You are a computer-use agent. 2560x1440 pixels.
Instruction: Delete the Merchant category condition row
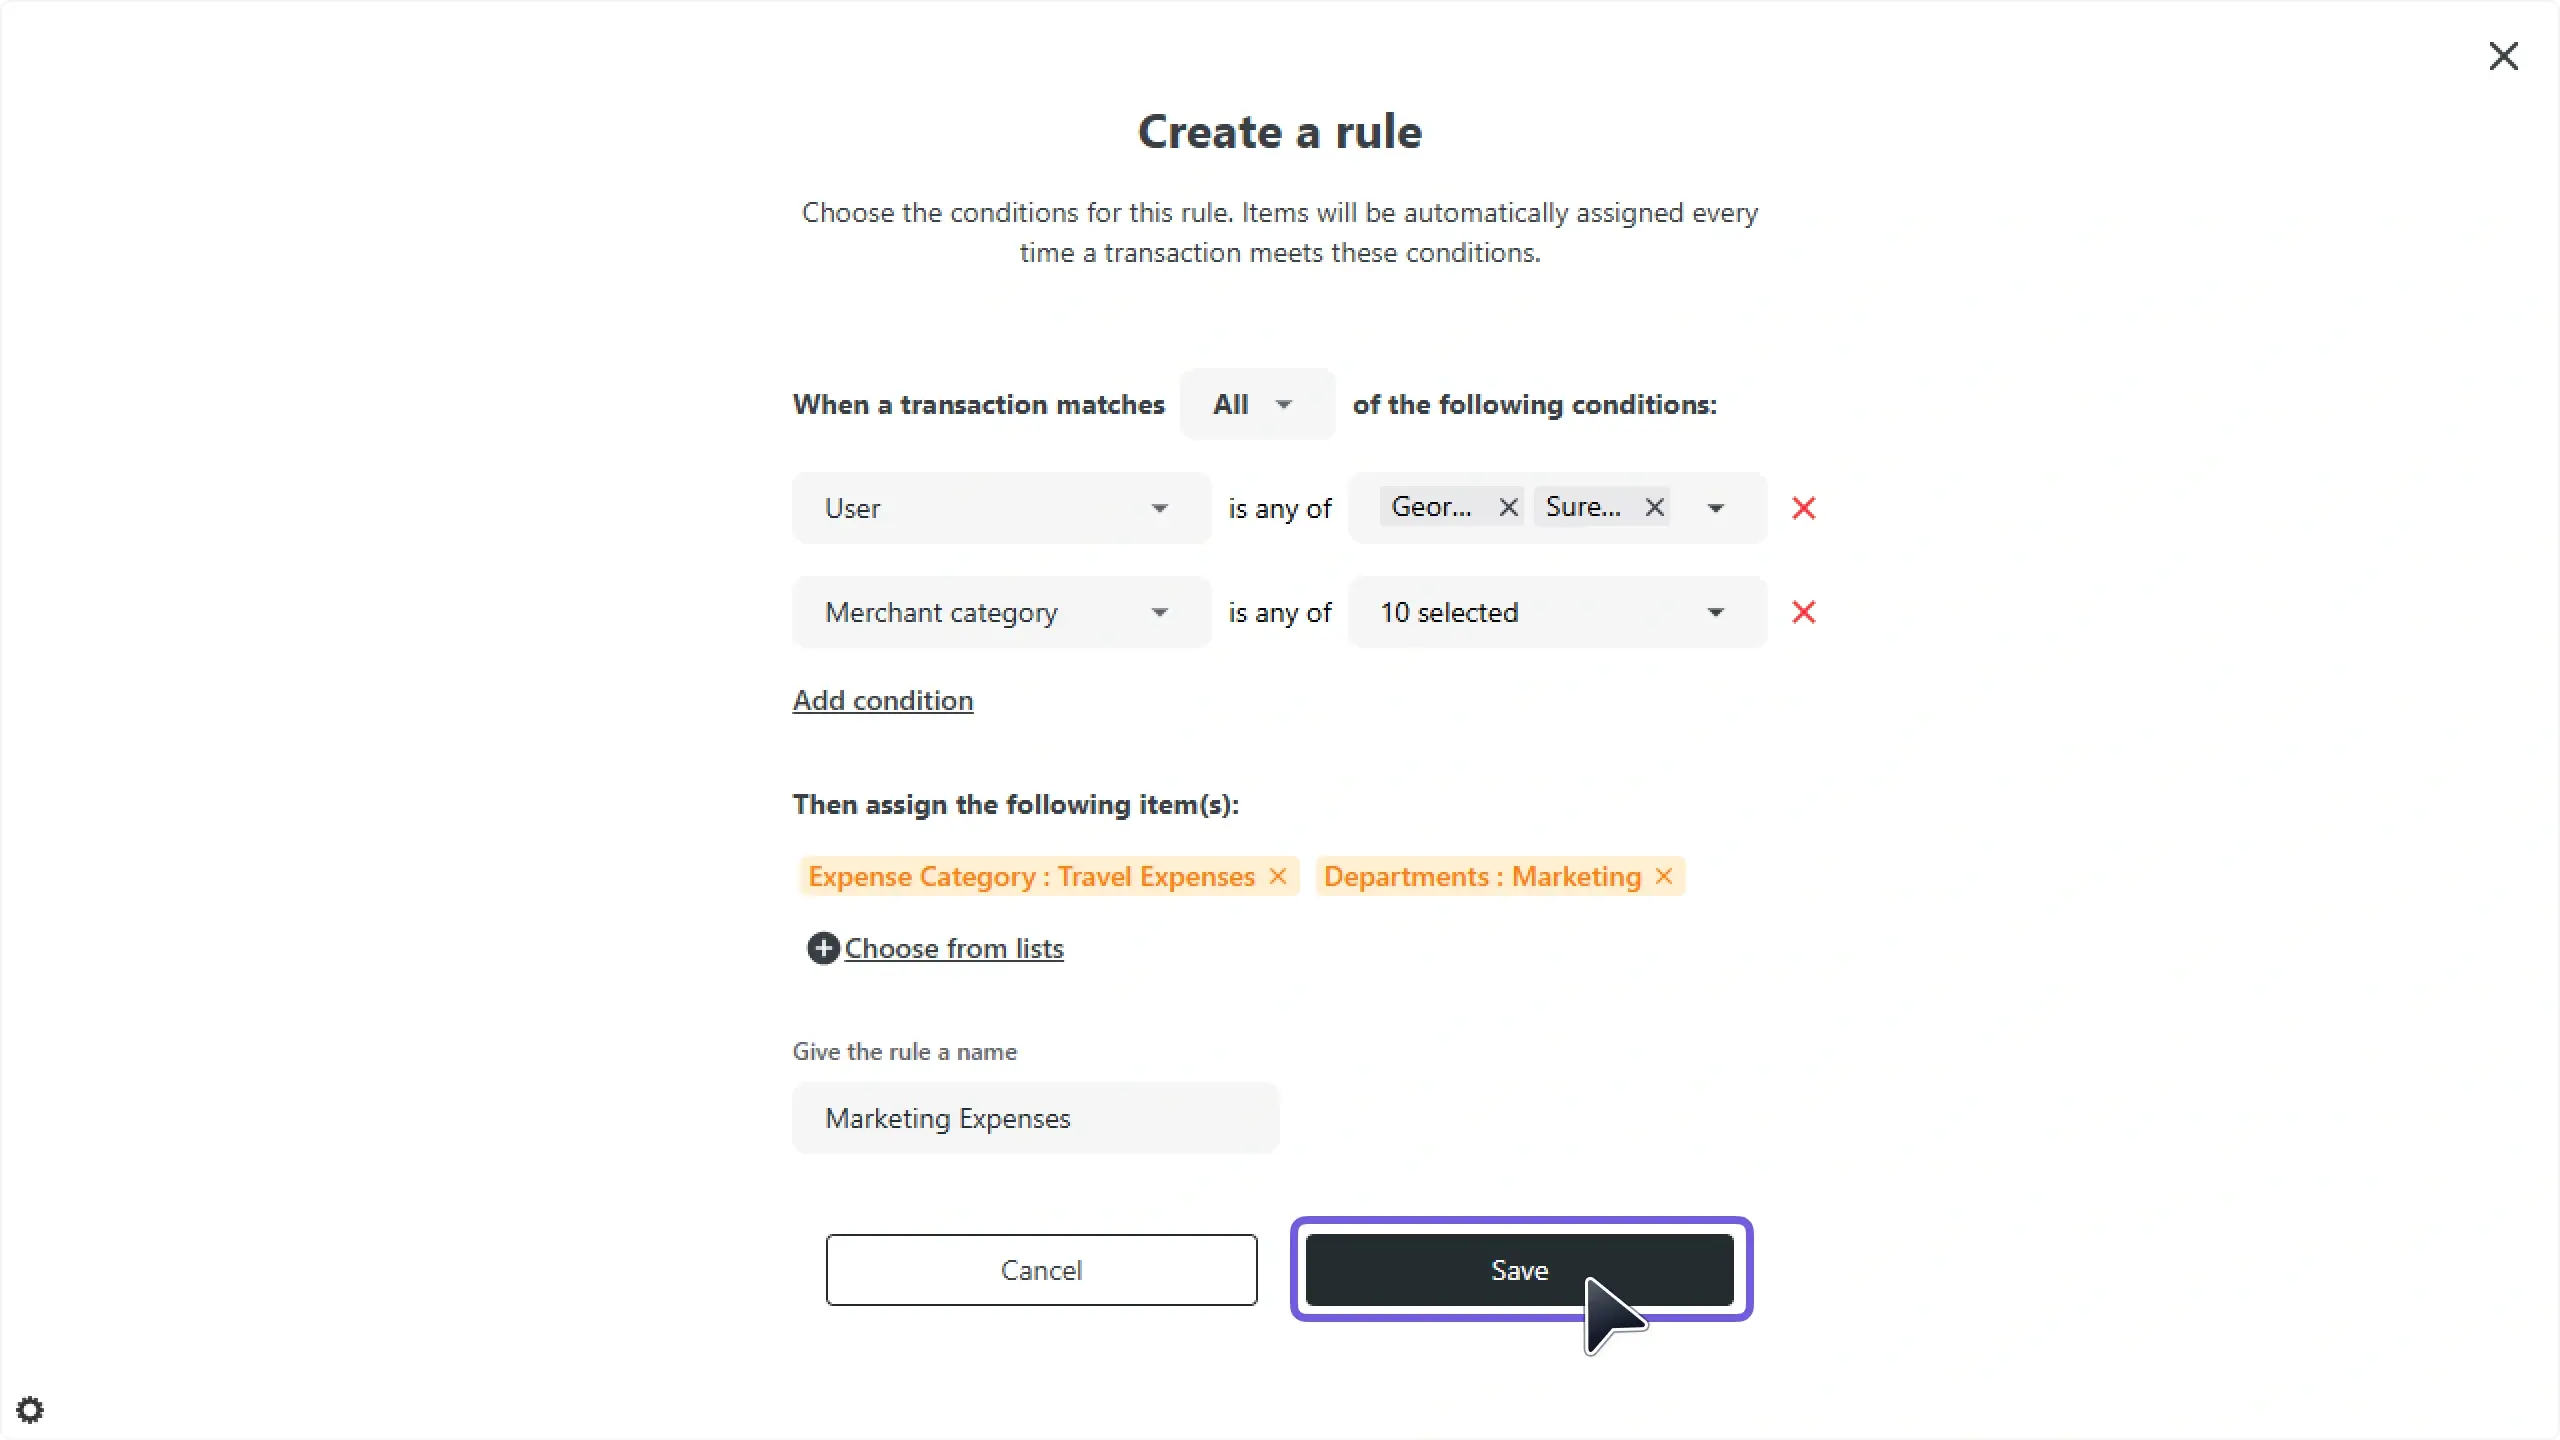point(1804,612)
